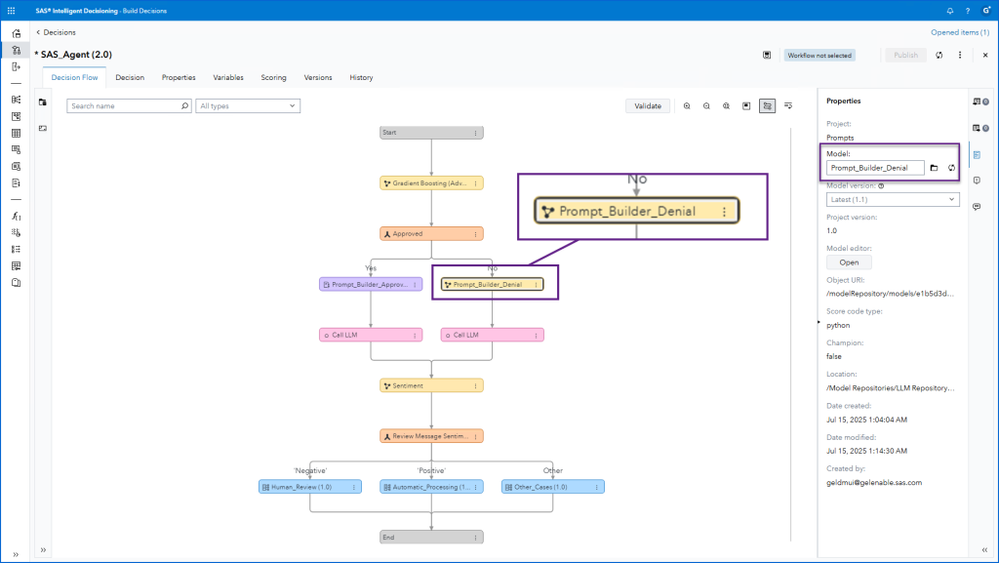
Task: Open the user profile avatar
Action: click(986, 10)
